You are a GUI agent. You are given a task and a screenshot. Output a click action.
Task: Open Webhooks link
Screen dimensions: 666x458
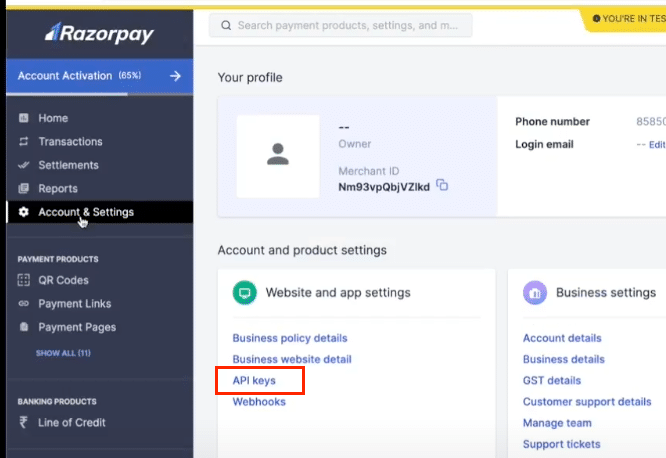pos(259,401)
